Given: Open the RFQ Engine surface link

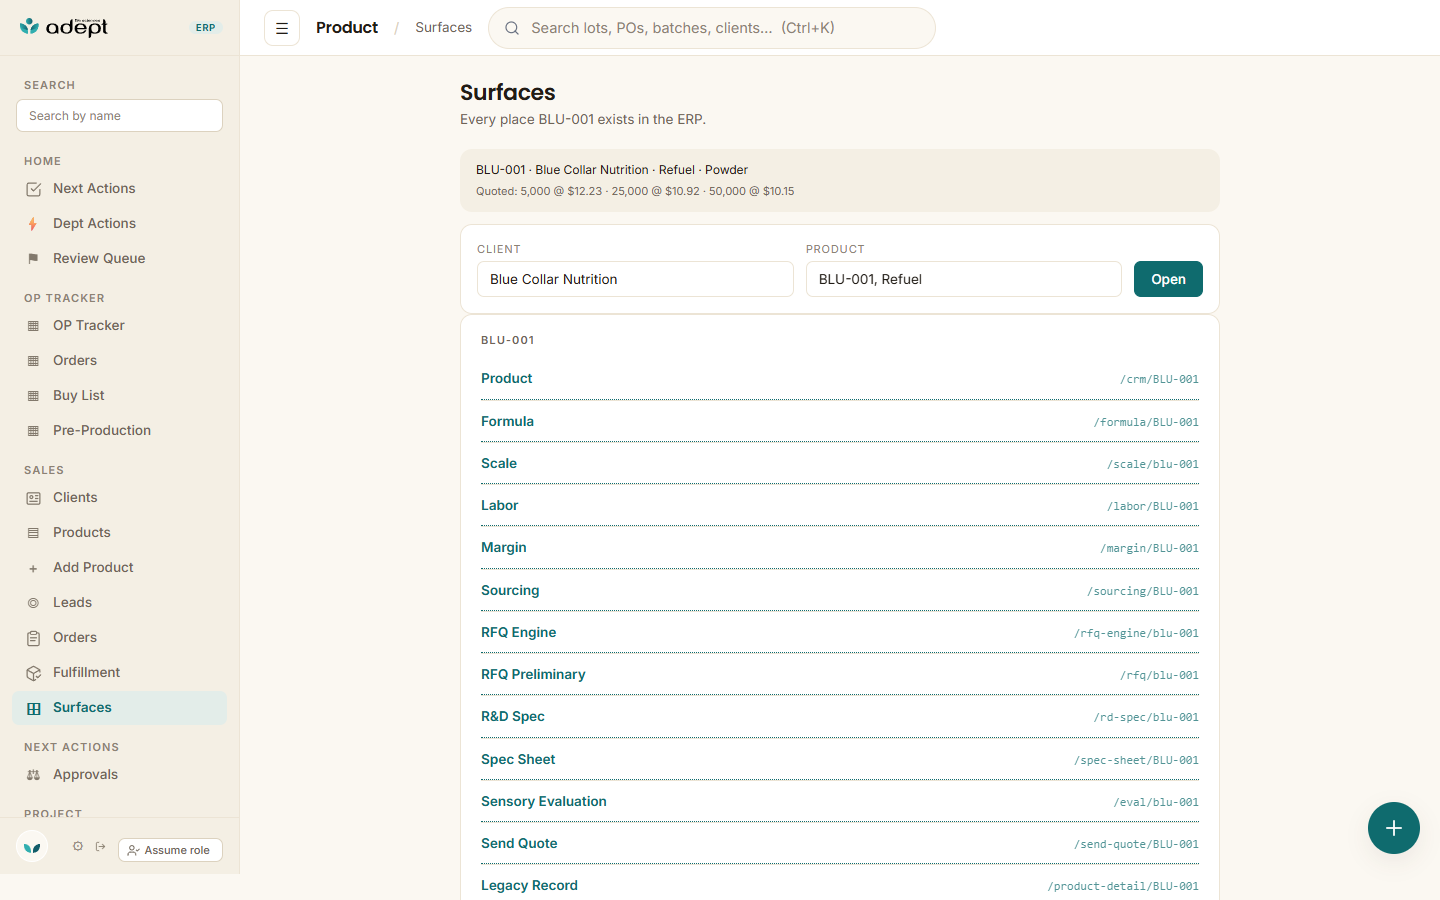Looking at the screenshot, I should pos(518,632).
